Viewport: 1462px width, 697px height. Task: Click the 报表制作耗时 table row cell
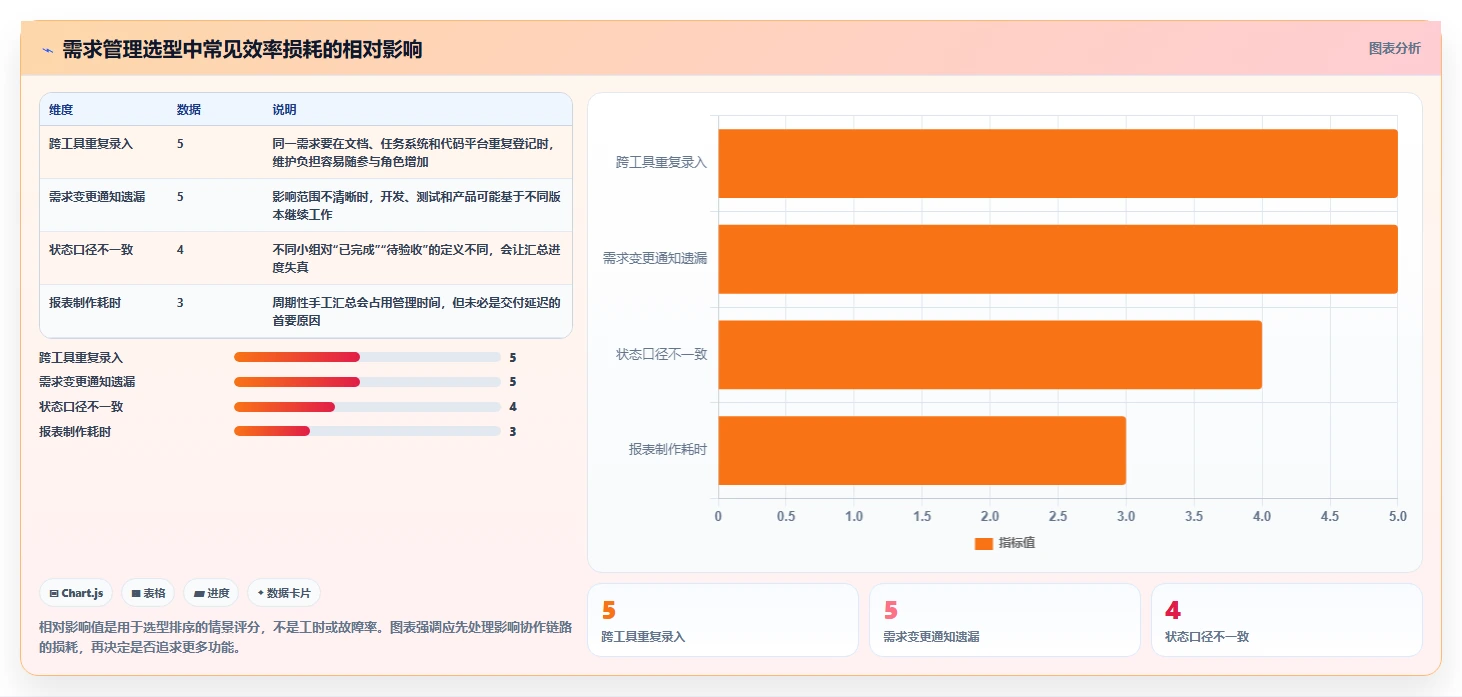(x=85, y=303)
